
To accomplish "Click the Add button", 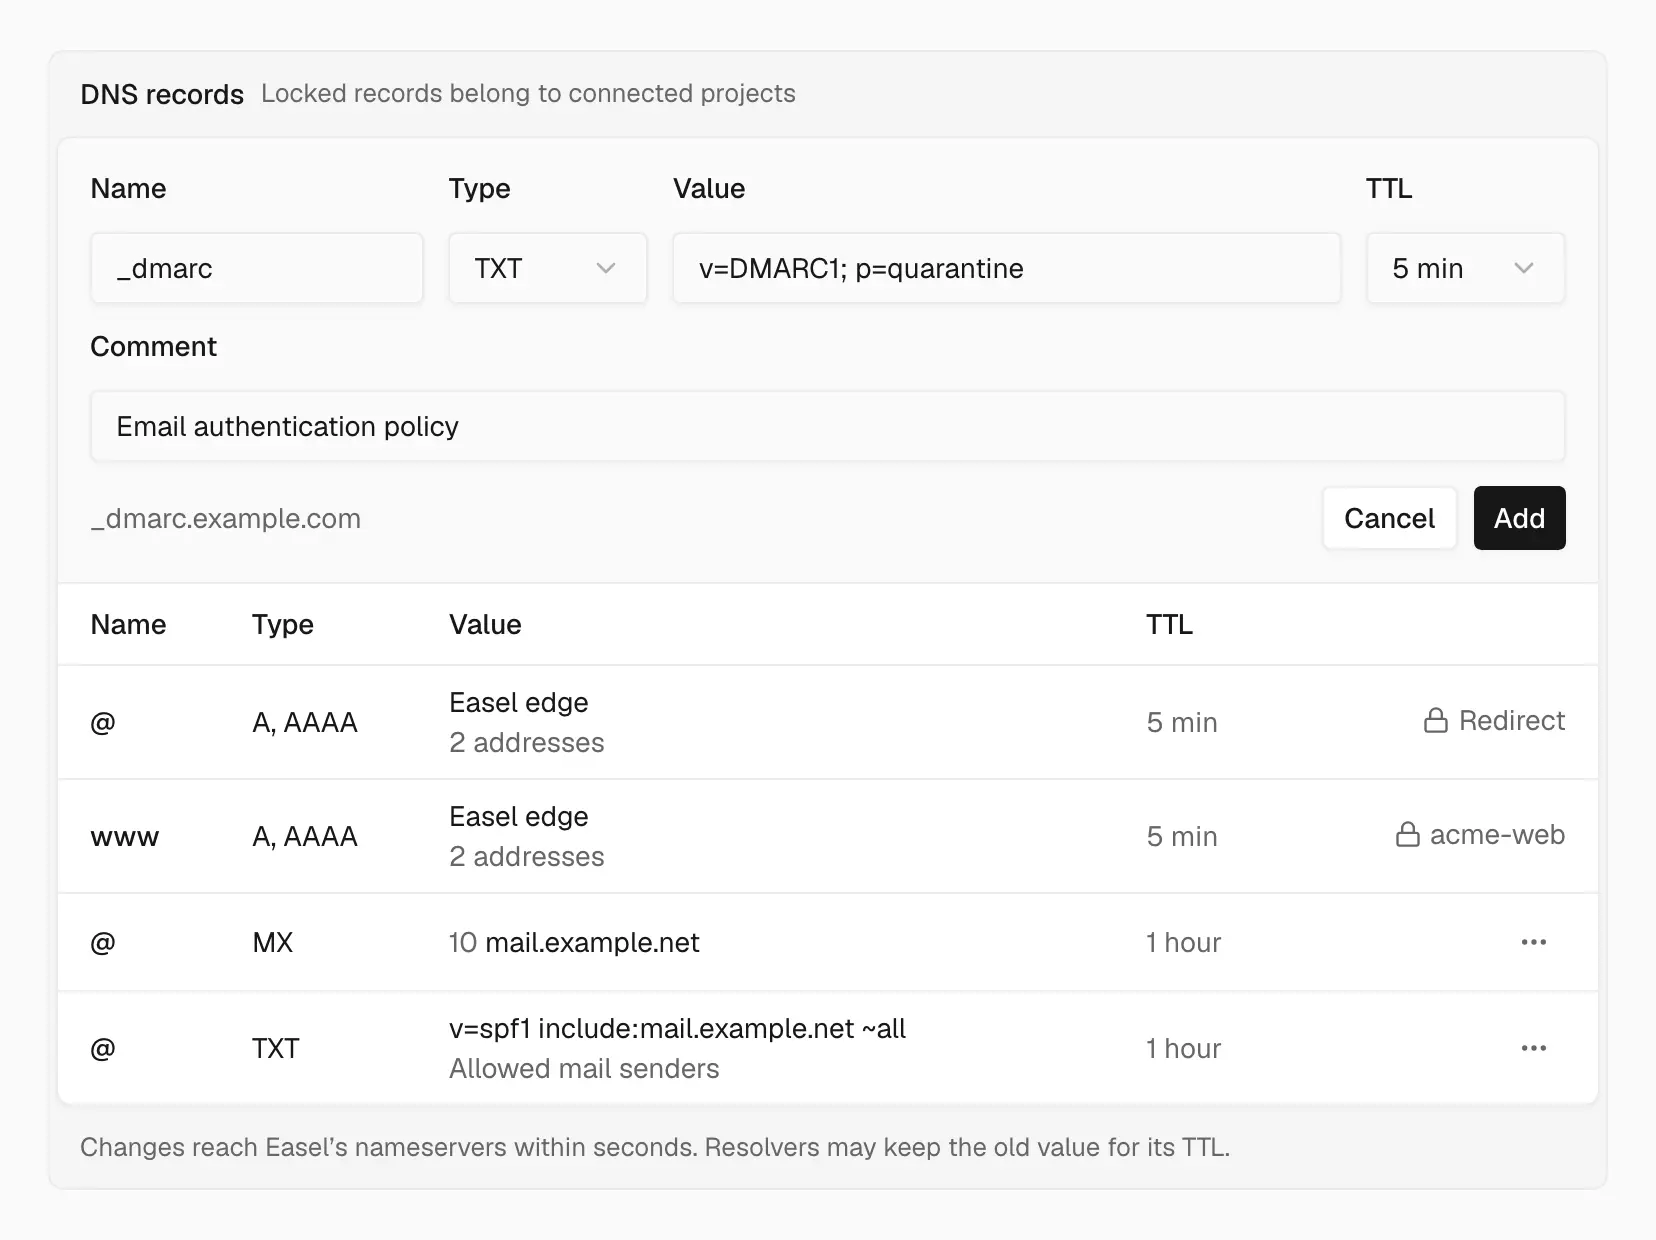I will tap(1519, 518).
